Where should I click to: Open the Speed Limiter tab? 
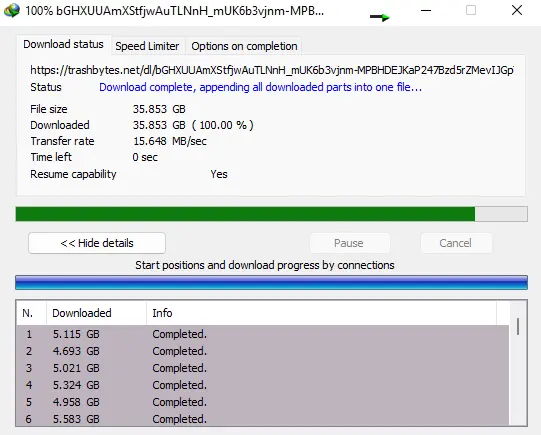tap(147, 46)
